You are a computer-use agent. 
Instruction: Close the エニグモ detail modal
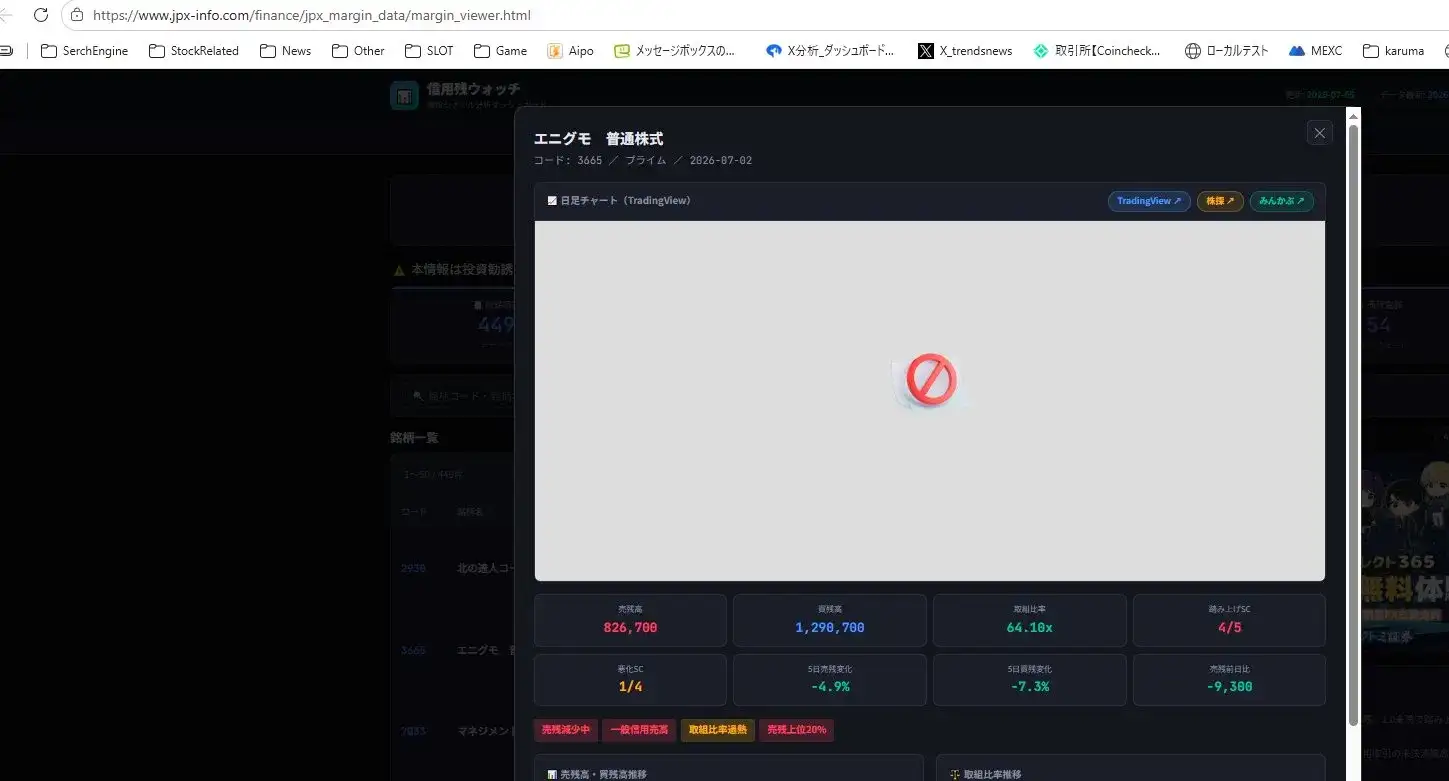(x=1319, y=133)
